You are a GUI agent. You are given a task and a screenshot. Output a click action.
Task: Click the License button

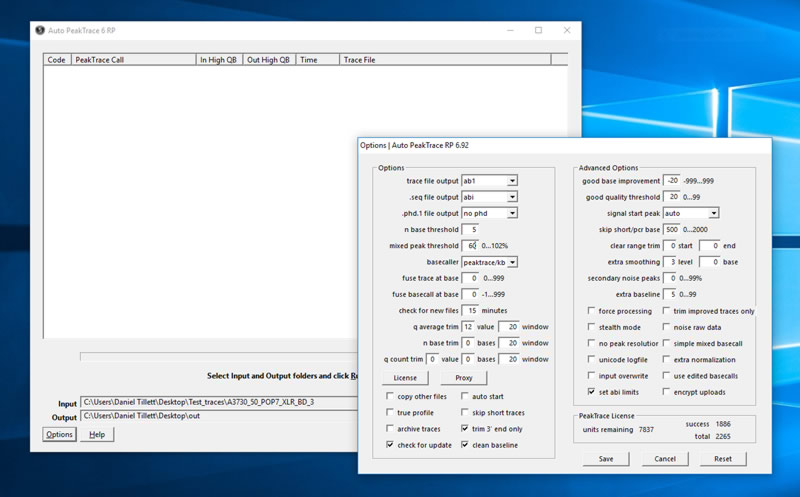click(405, 378)
